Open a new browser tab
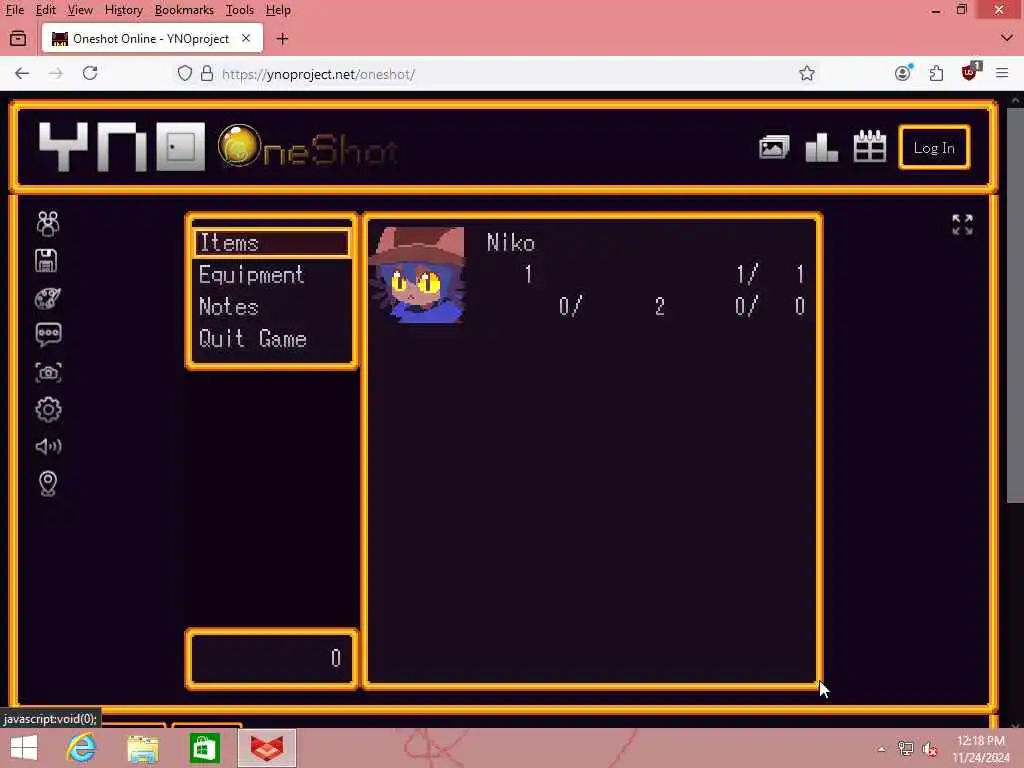1024x768 pixels. [282, 39]
